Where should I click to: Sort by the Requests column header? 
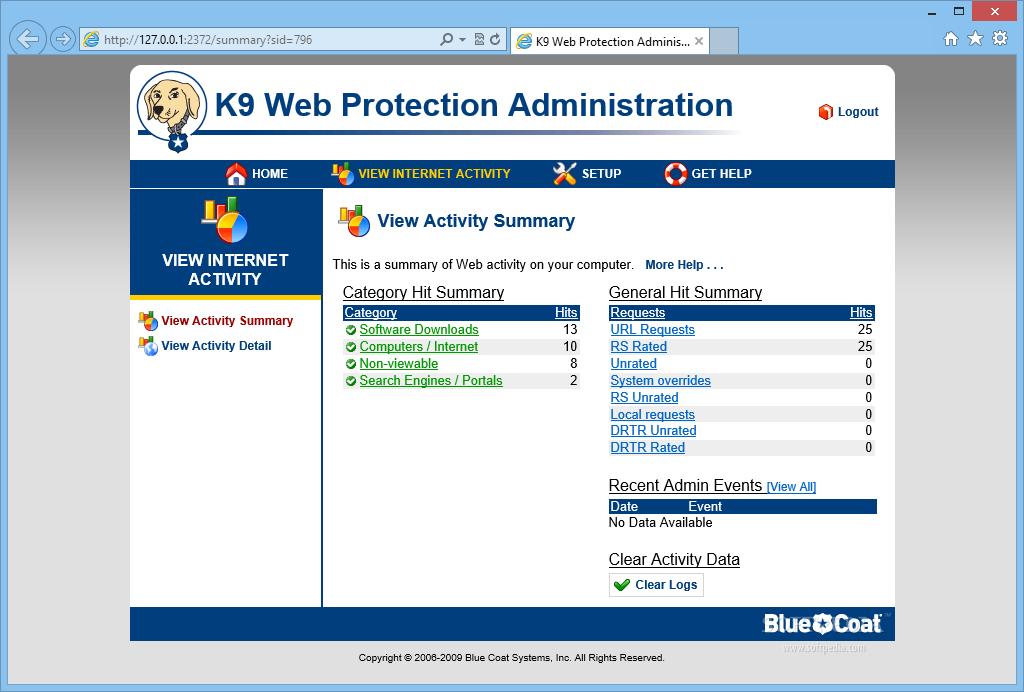[637, 313]
